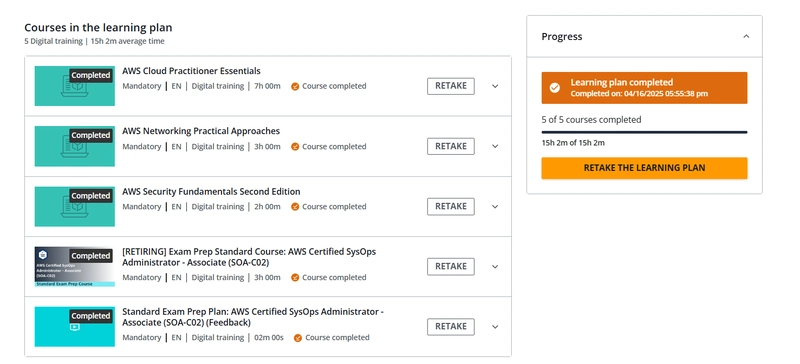800x364 pixels.
Task: Click the course completion progress bar
Action: tap(644, 132)
